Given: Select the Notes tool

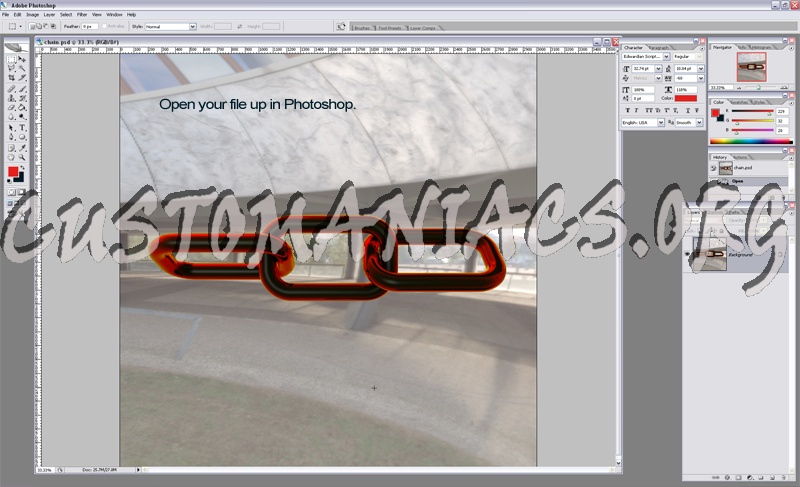Looking at the screenshot, I should (x=11, y=148).
